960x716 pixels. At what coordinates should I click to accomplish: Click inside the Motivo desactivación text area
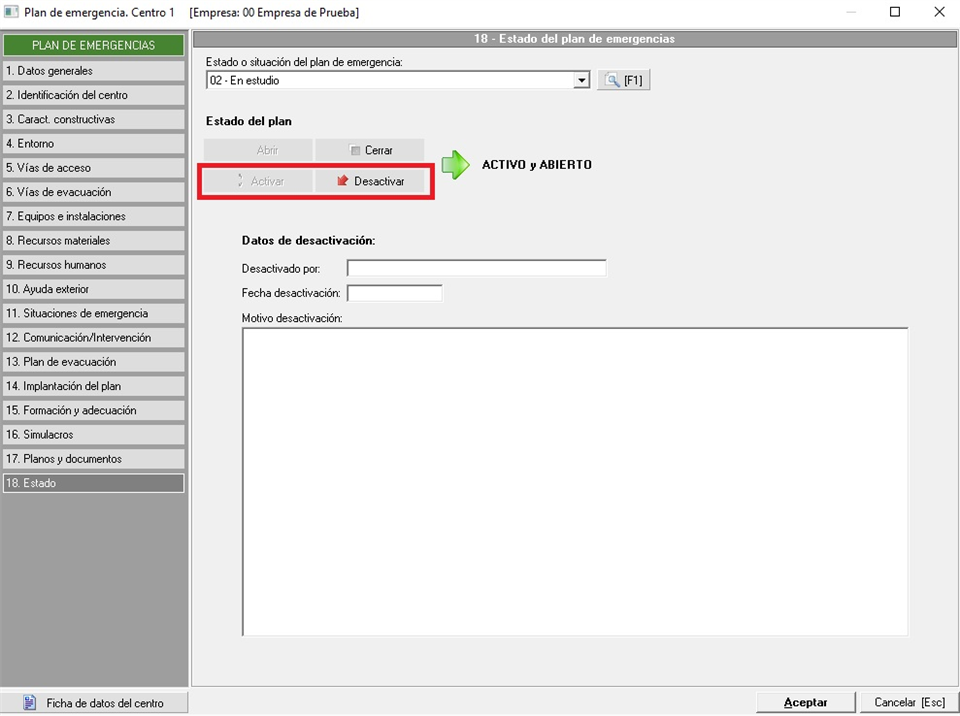coord(574,481)
